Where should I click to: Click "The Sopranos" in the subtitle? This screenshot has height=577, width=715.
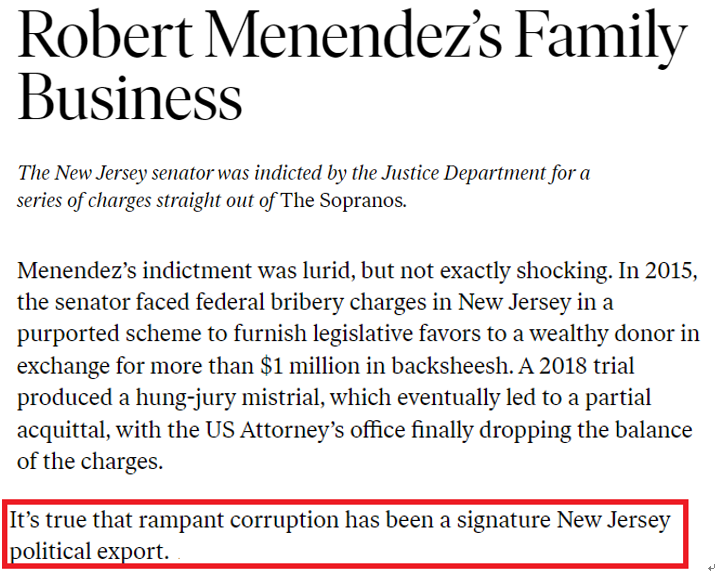click(343, 200)
